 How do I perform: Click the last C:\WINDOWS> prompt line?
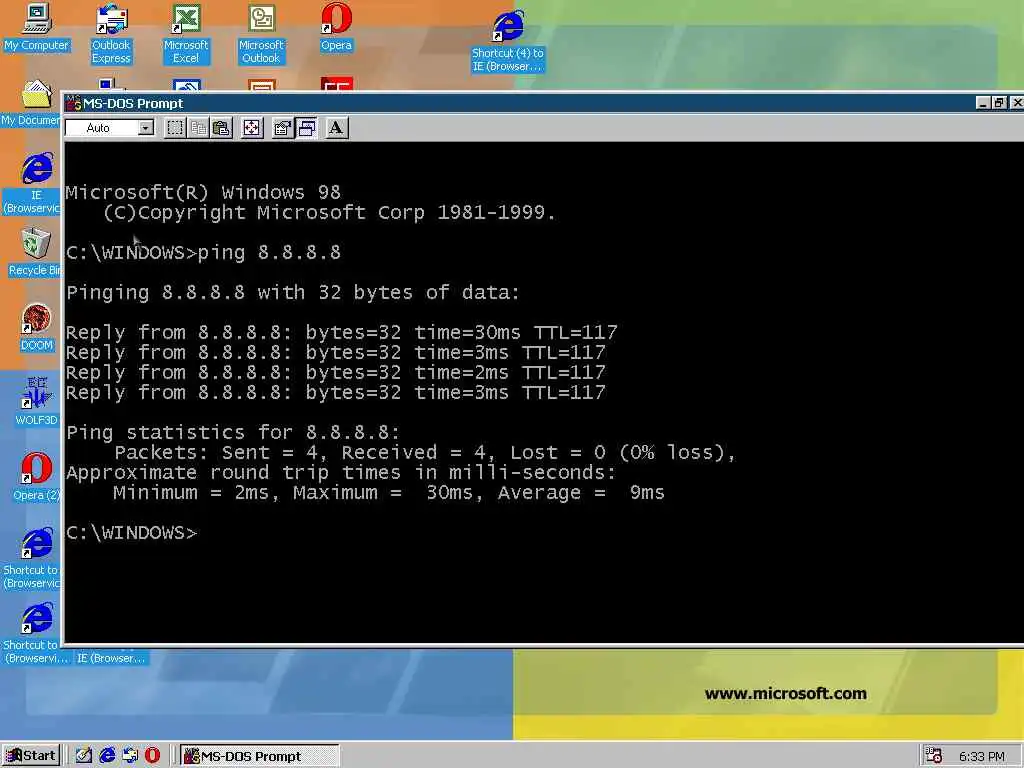131,533
